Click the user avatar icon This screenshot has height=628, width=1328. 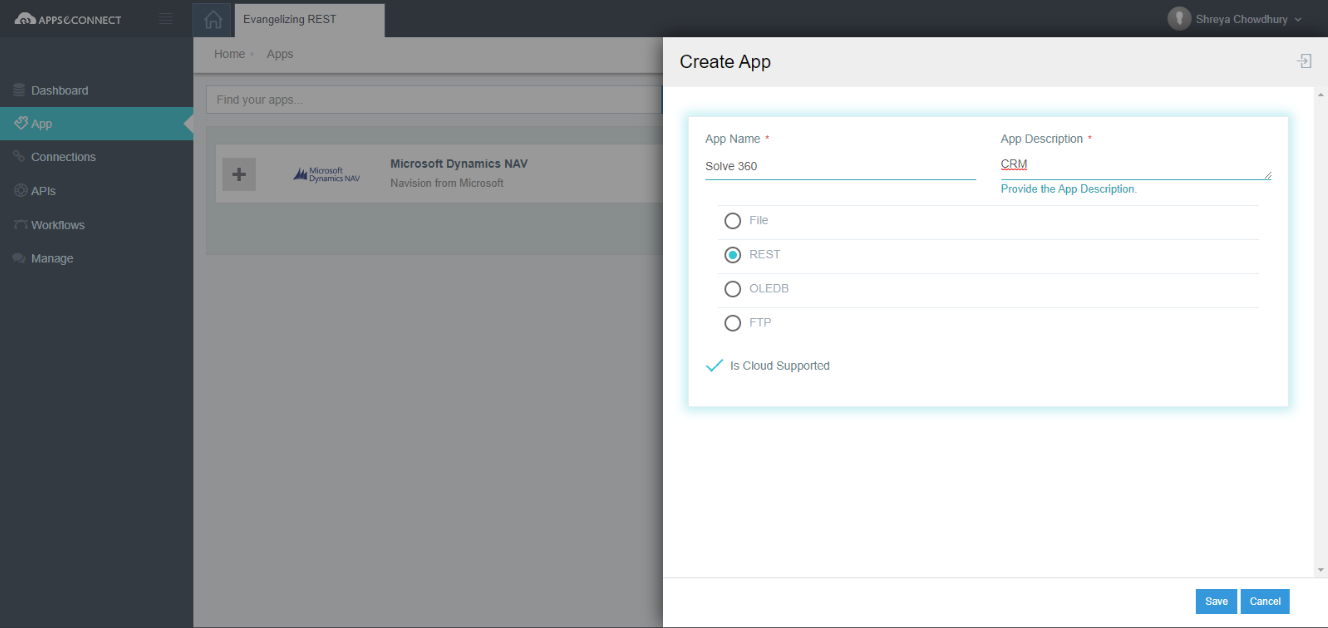[x=1180, y=19]
